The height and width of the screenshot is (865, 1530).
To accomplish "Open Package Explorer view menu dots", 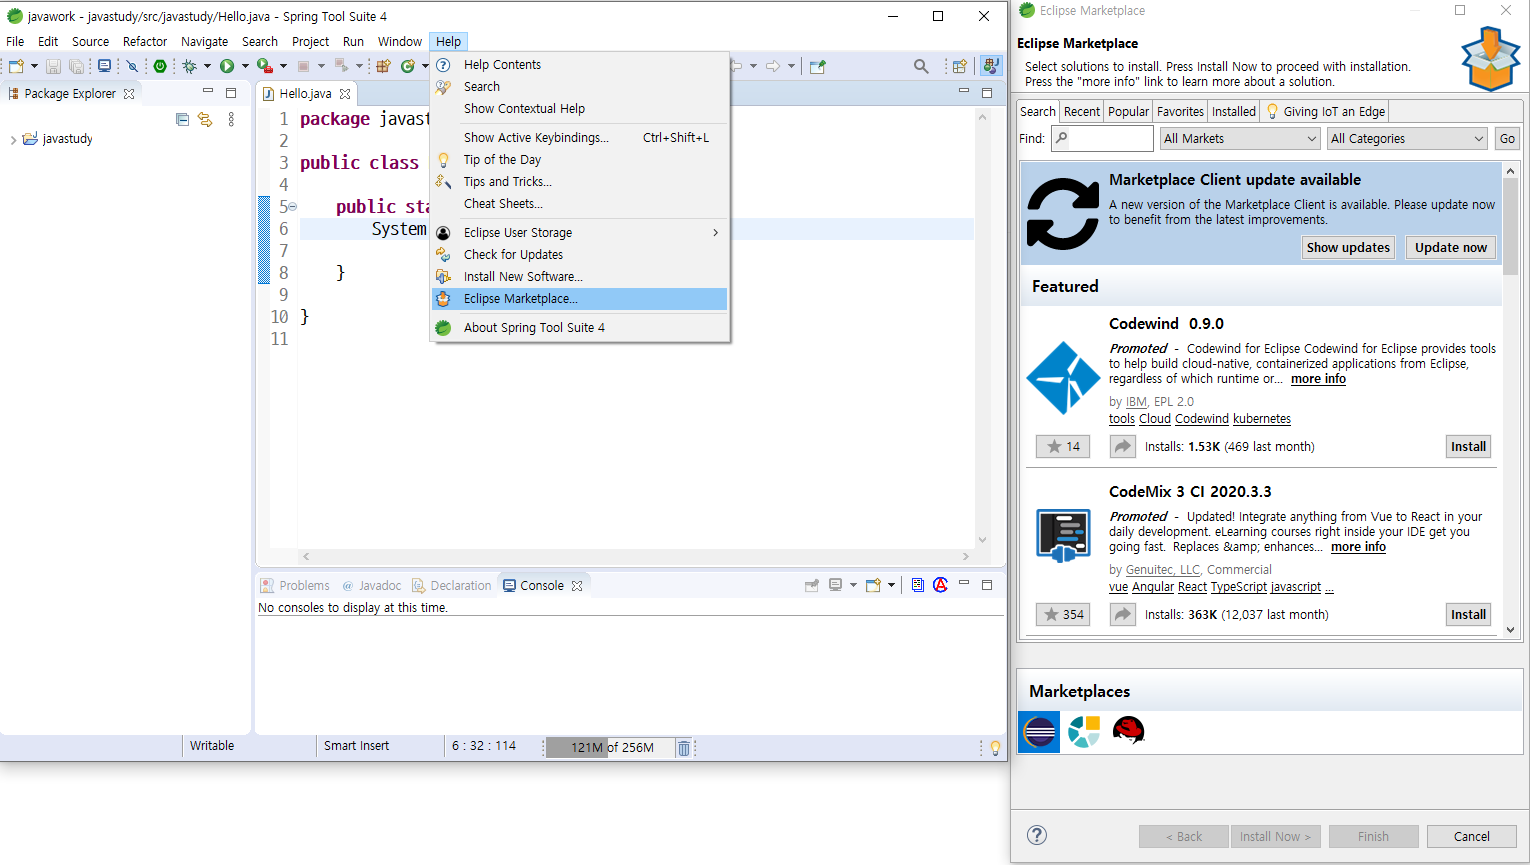I will click(x=231, y=119).
